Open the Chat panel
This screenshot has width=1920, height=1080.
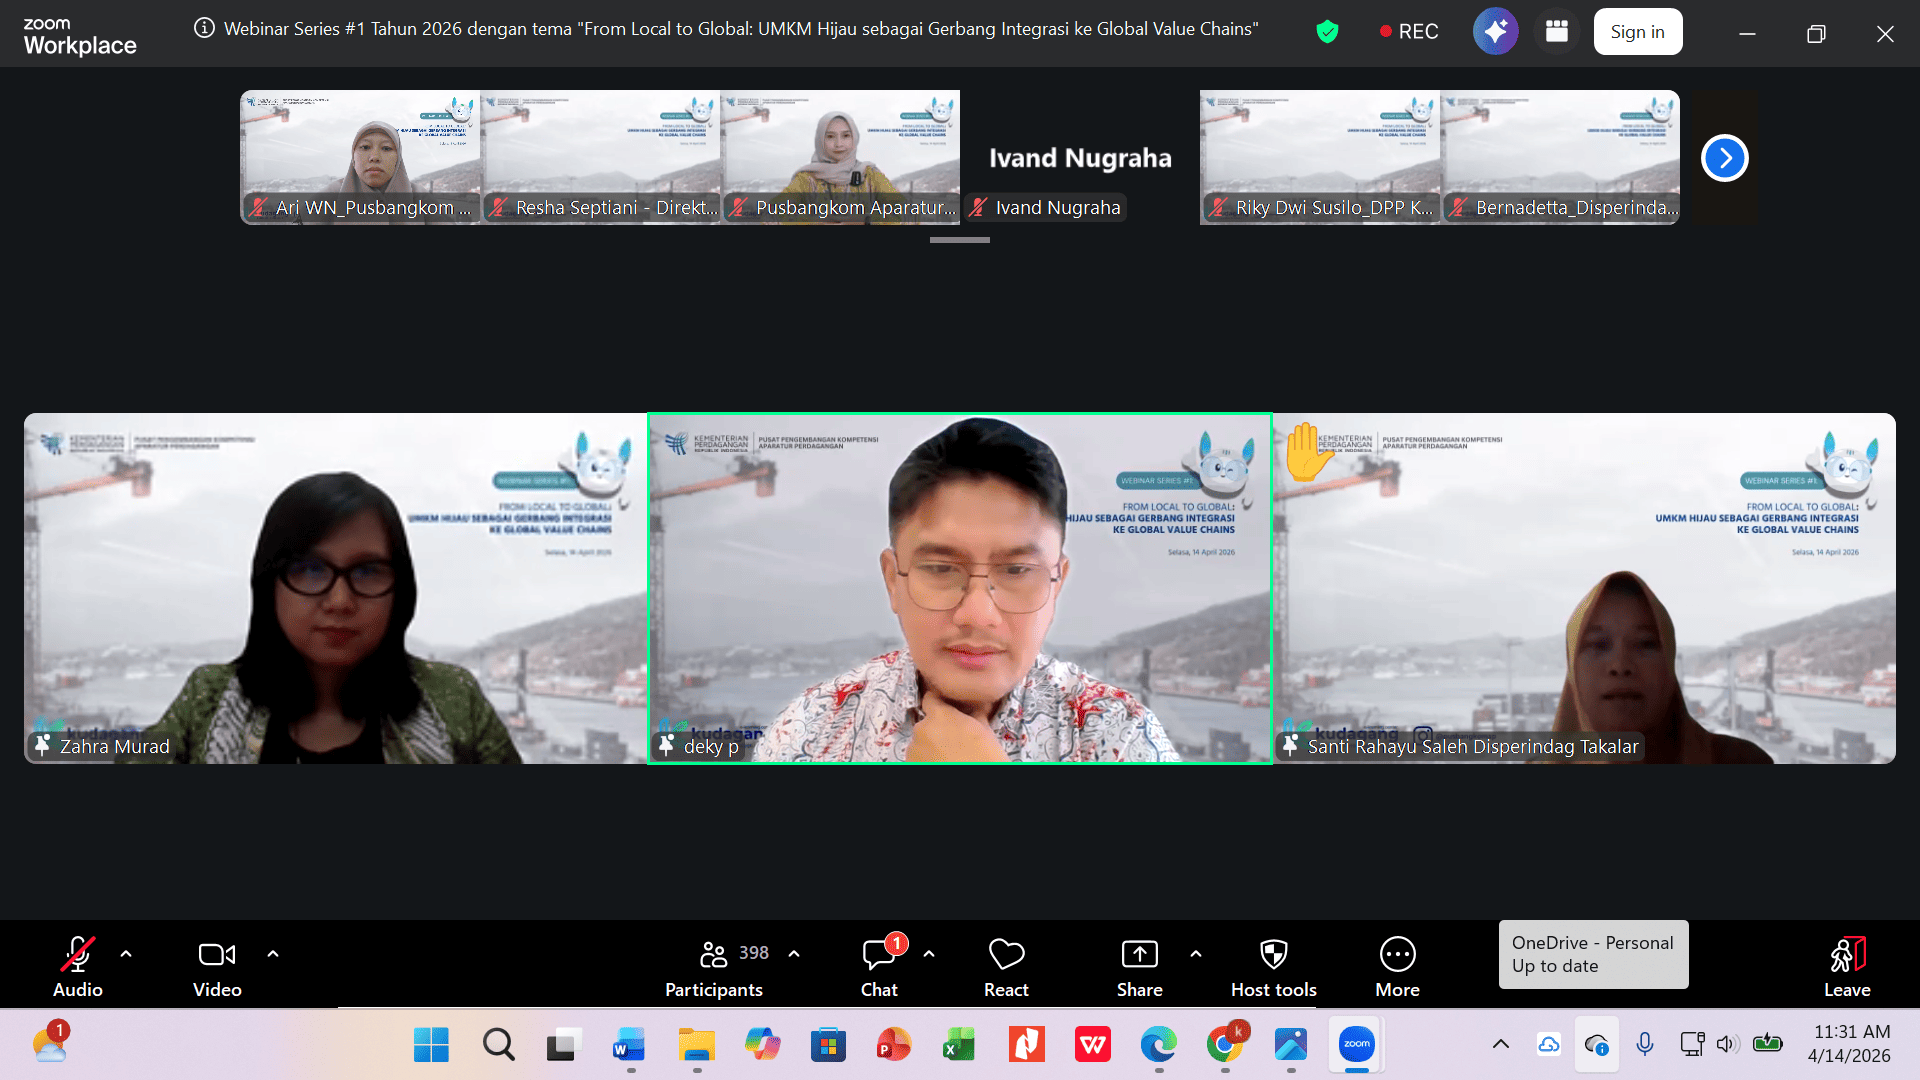coord(879,966)
